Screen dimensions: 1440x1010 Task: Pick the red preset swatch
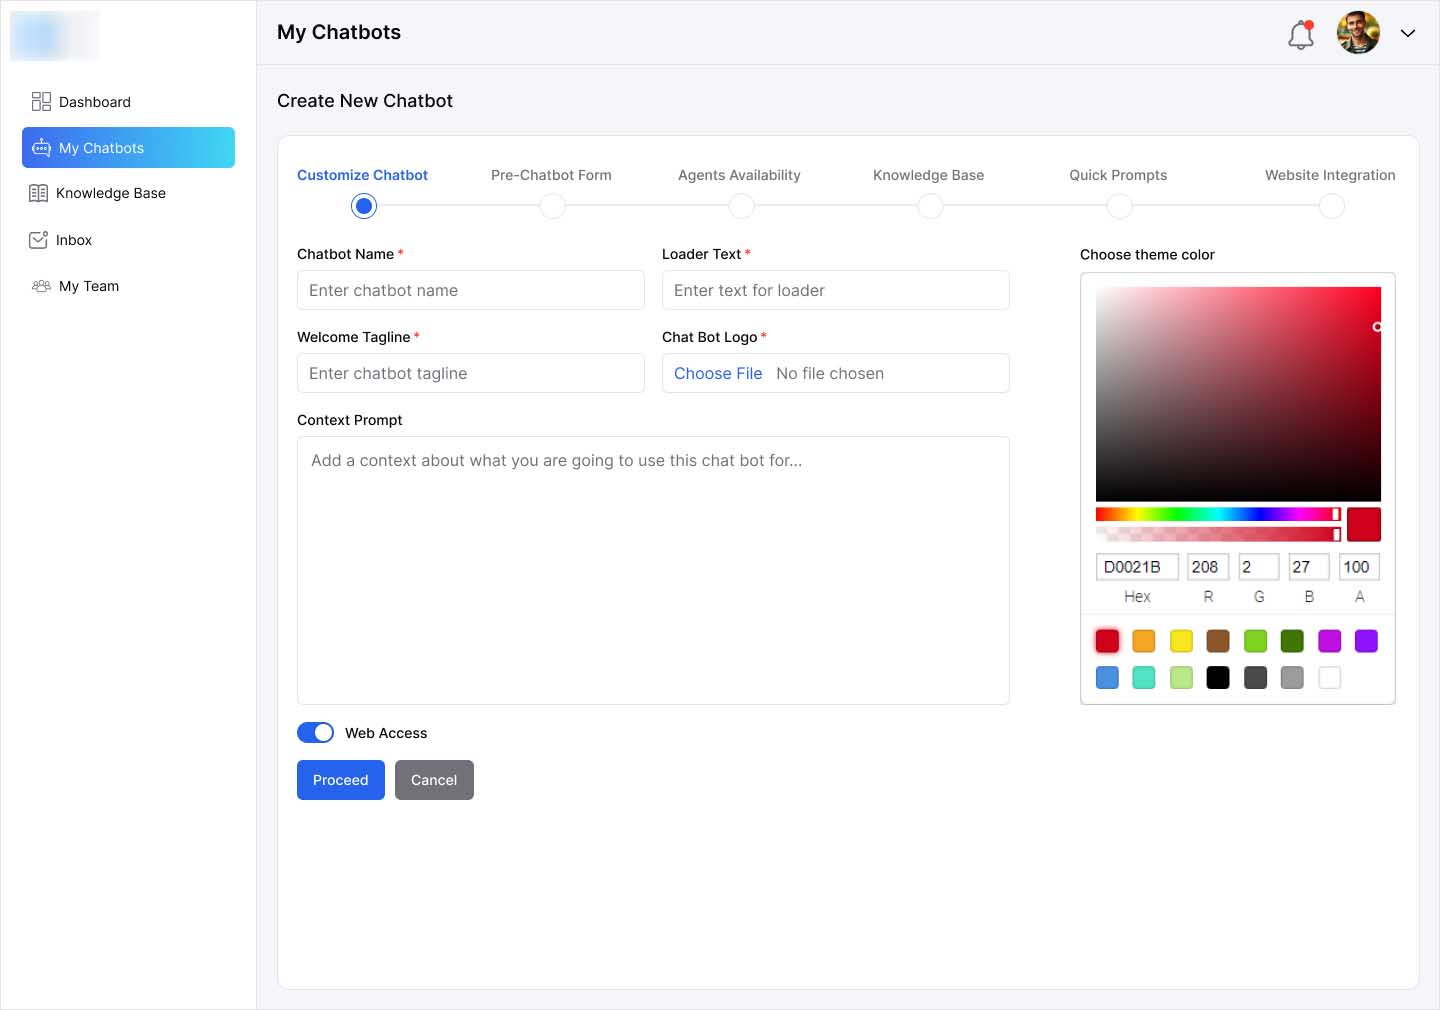(1107, 641)
